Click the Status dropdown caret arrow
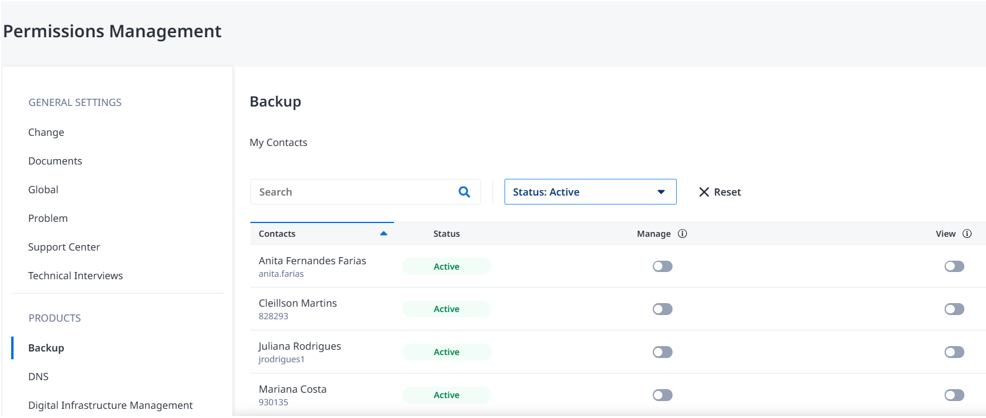This screenshot has height=418, width=986. tap(661, 192)
